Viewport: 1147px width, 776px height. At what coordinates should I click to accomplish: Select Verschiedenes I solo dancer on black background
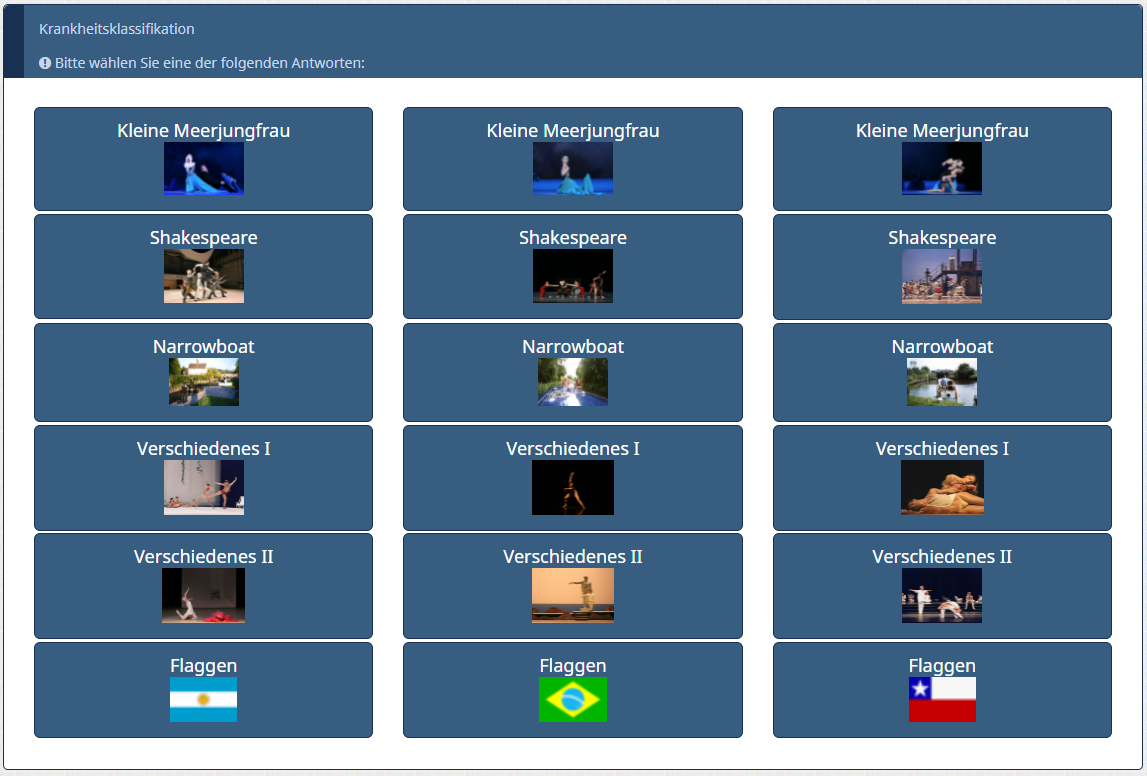572,487
